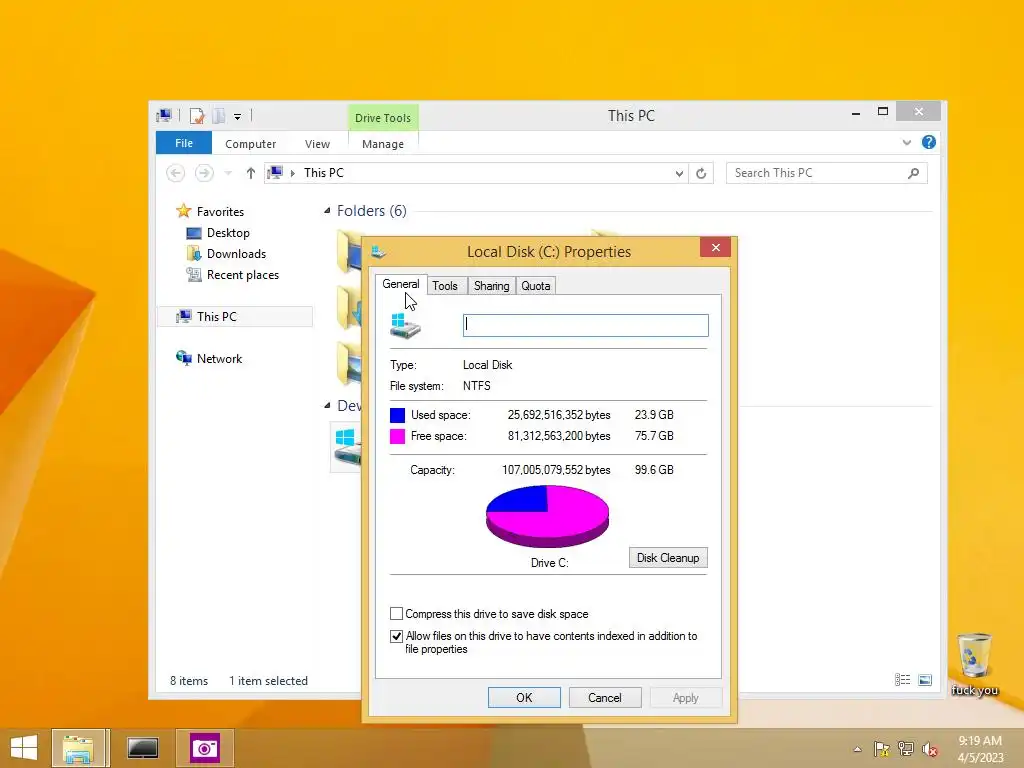The height and width of the screenshot is (768, 1024).
Task: Click the drive label text field
Action: click(x=585, y=325)
